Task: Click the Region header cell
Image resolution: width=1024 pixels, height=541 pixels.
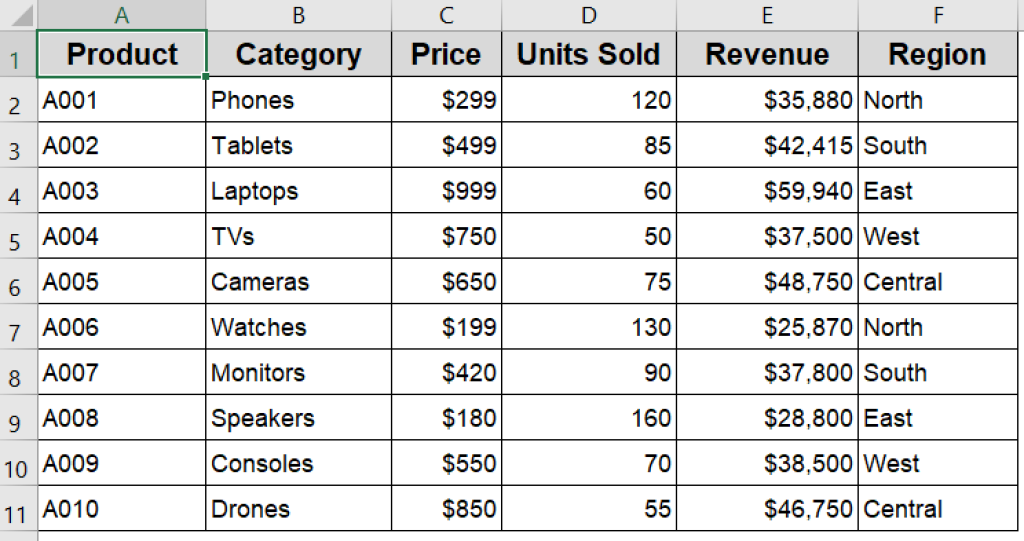Action: pos(937,55)
